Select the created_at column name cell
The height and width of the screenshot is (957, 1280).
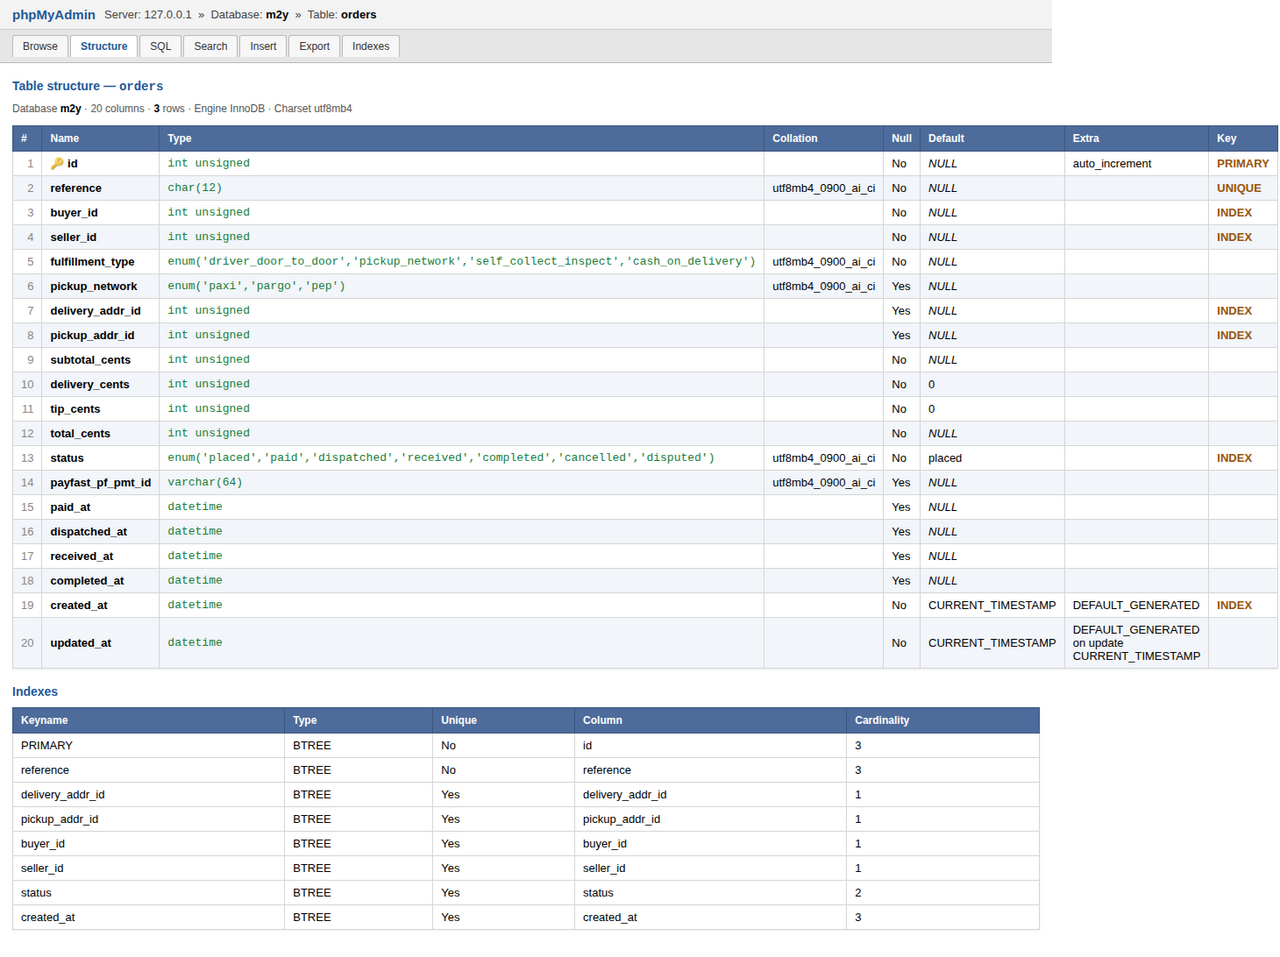[100, 605]
